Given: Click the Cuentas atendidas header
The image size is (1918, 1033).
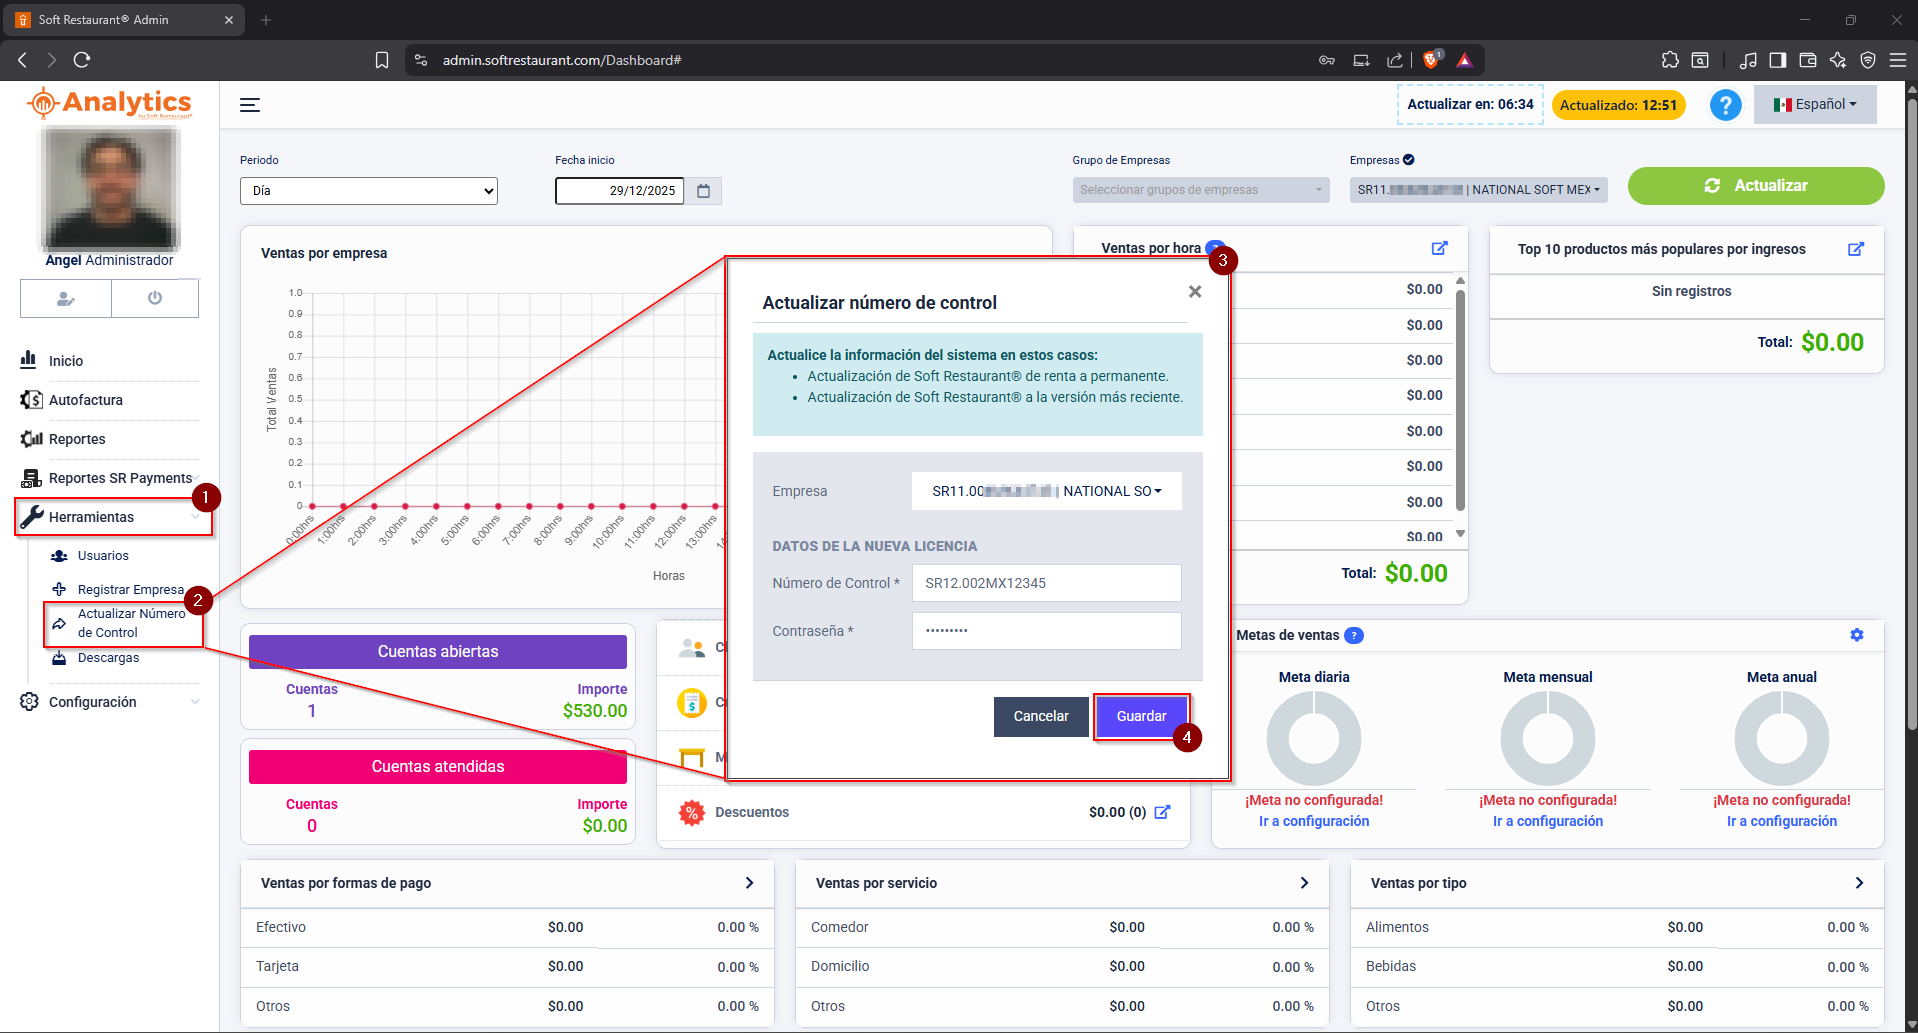Looking at the screenshot, I should [438, 767].
